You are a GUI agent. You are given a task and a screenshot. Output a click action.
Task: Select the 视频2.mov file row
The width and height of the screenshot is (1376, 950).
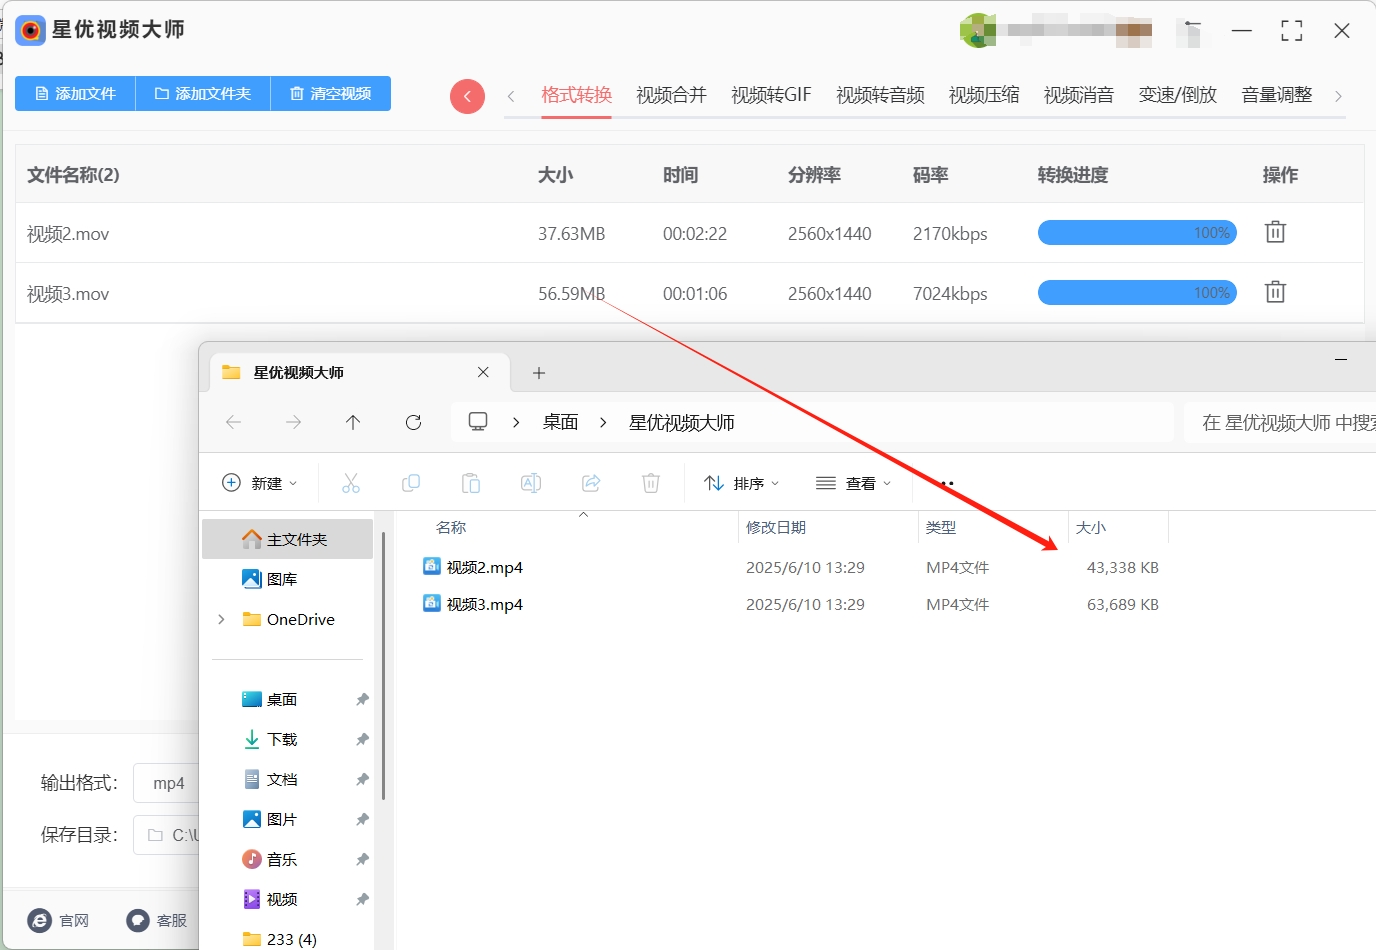pyautogui.click(x=689, y=233)
